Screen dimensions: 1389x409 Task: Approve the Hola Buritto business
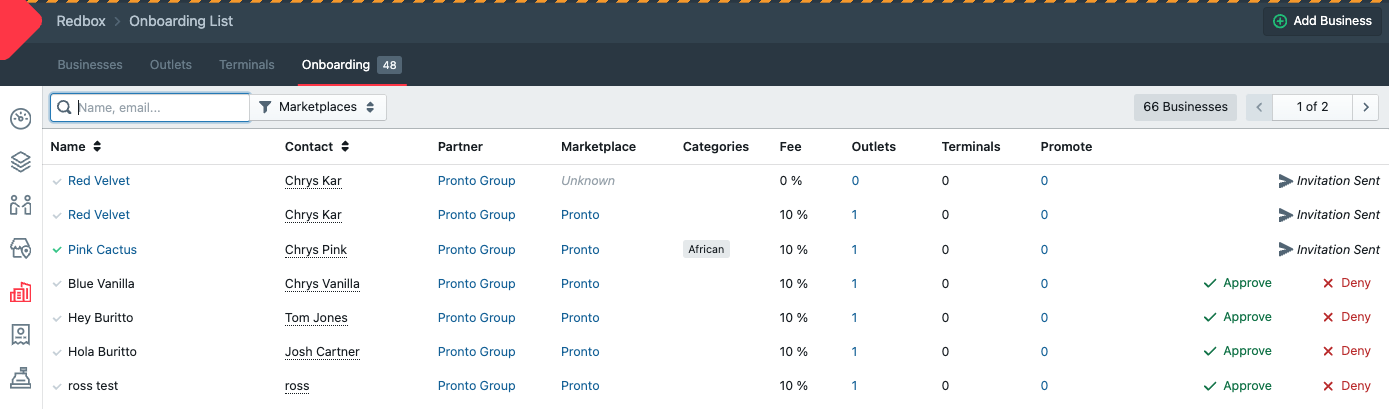pos(1237,352)
